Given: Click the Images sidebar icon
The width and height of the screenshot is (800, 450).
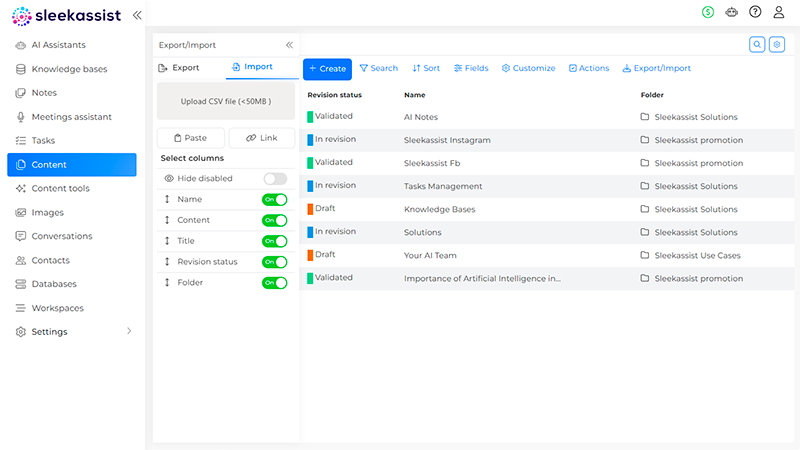Looking at the screenshot, I should pos(20,212).
